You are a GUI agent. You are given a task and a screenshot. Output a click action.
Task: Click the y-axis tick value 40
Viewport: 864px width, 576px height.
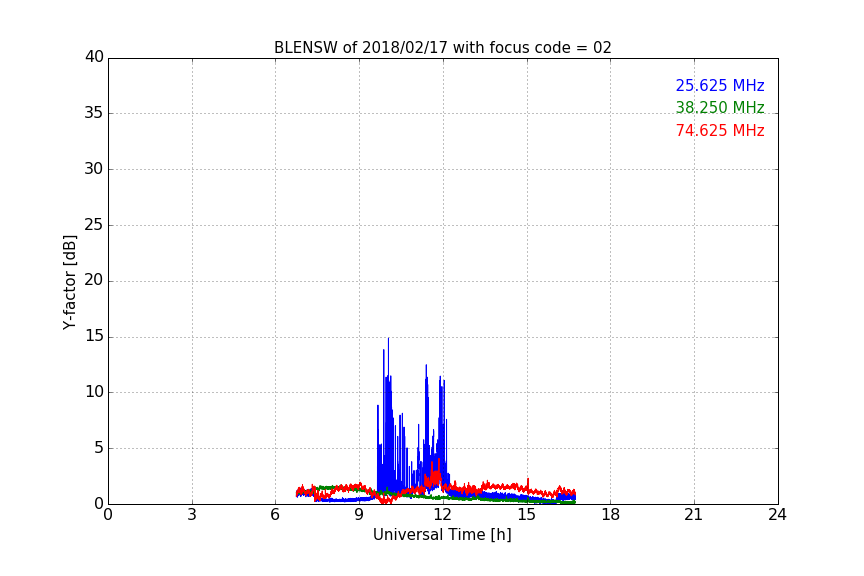click(94, 57)
